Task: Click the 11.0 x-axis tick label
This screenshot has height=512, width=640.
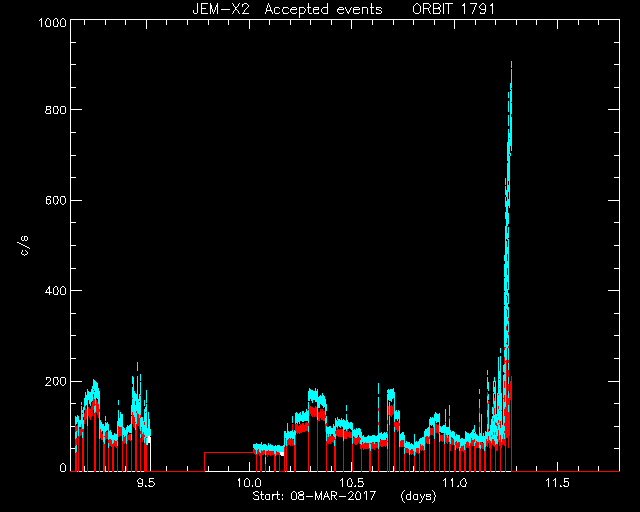Action: pyautogui.click(x=454, y=483)
